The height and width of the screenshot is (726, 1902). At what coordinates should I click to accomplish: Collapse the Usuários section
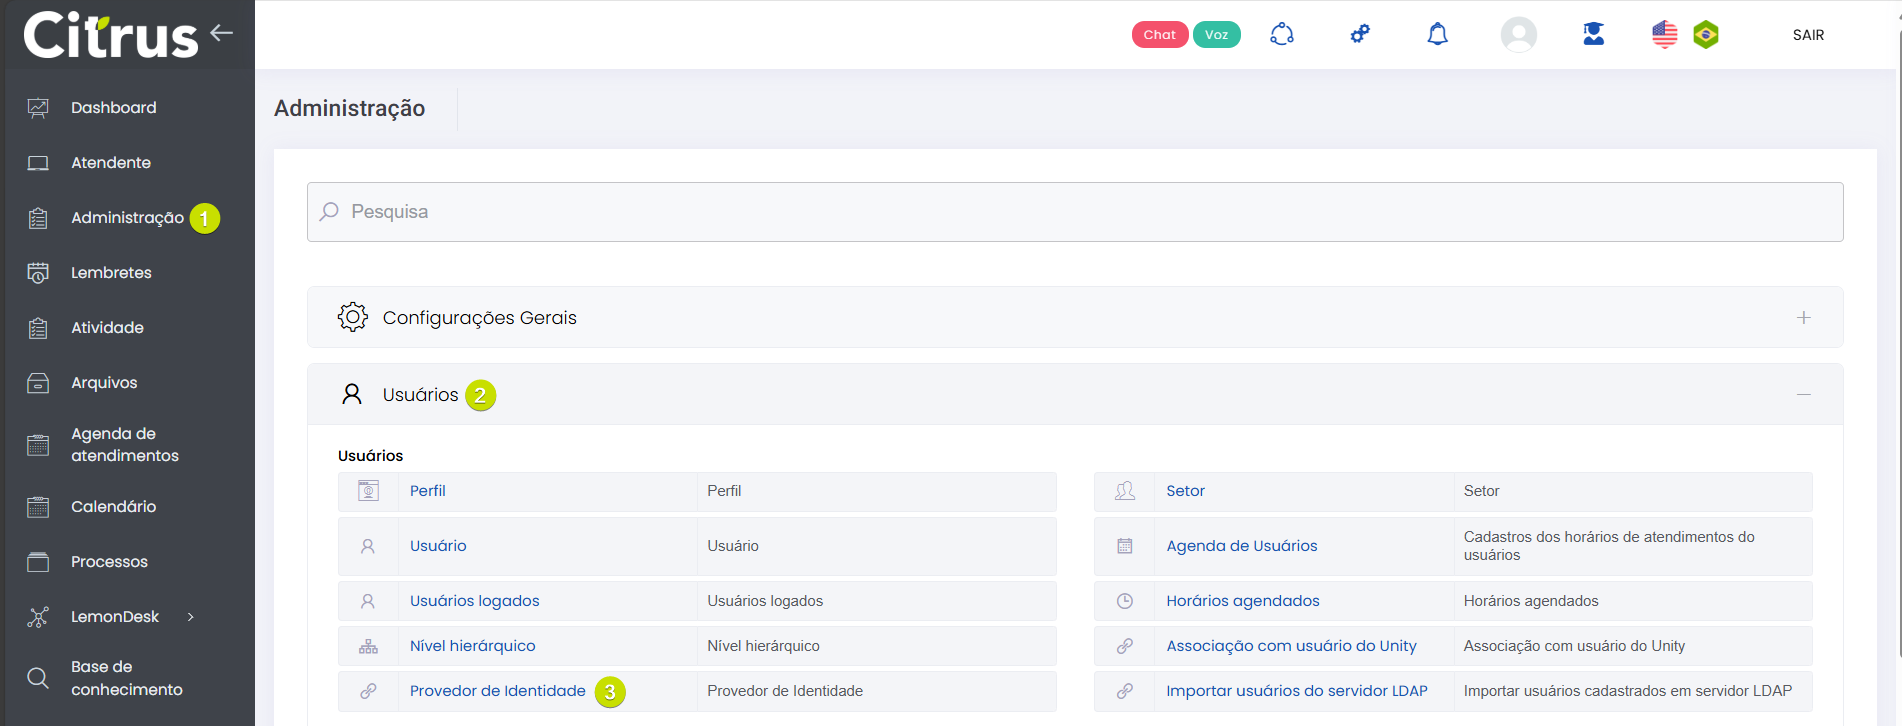(1803, 395)
